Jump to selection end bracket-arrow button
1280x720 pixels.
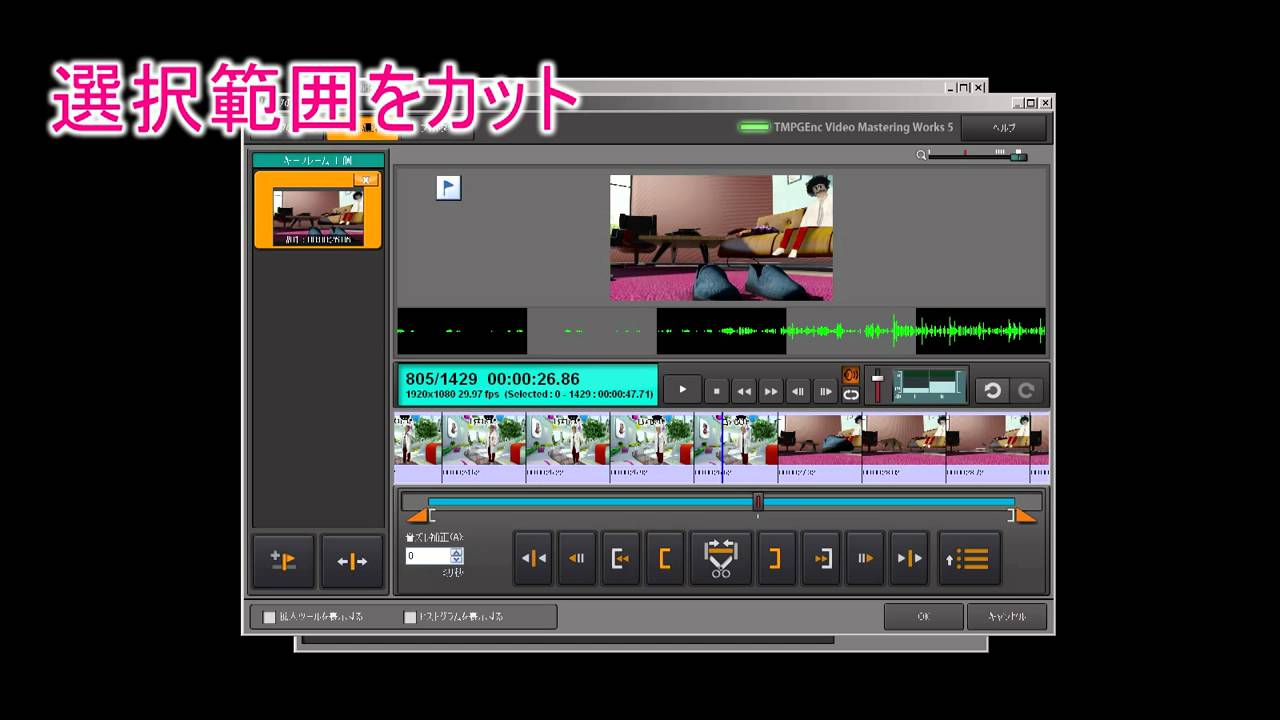click(820, 559)
